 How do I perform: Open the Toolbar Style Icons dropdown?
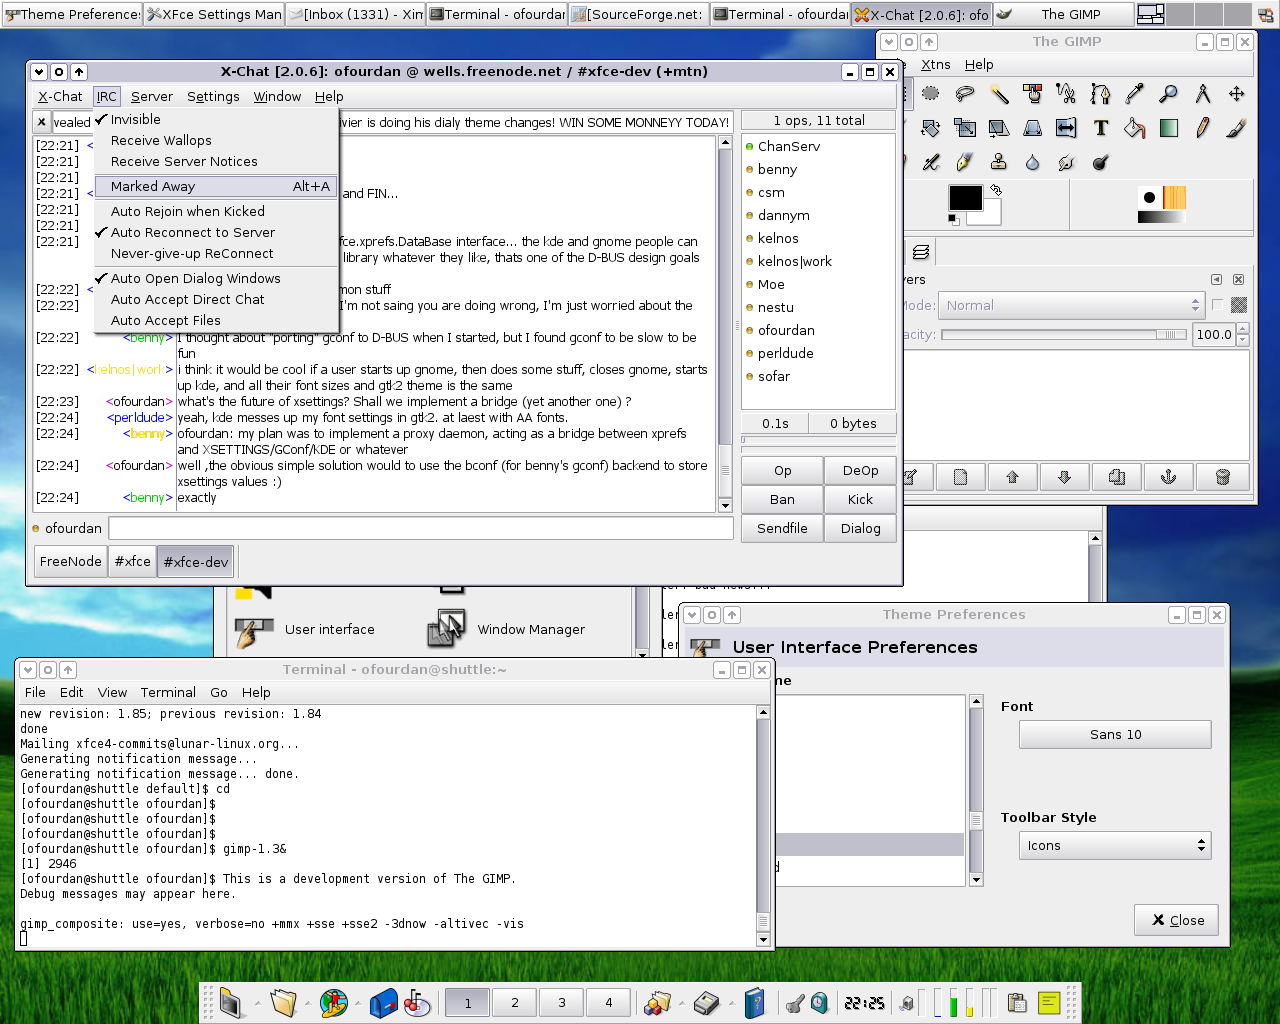point(1115,846)
